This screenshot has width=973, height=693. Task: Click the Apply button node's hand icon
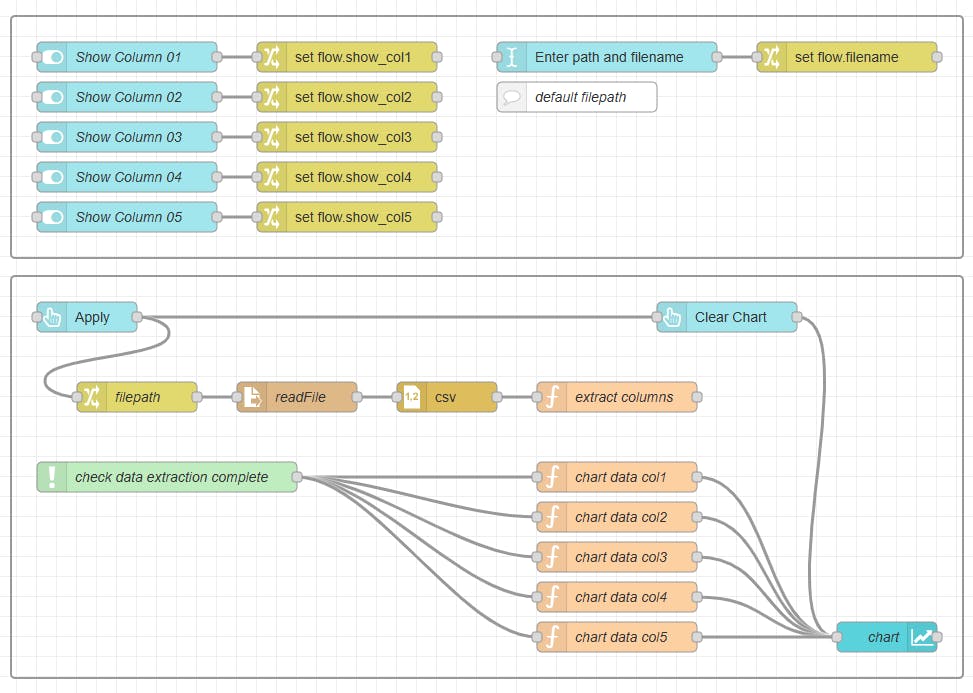53,317
